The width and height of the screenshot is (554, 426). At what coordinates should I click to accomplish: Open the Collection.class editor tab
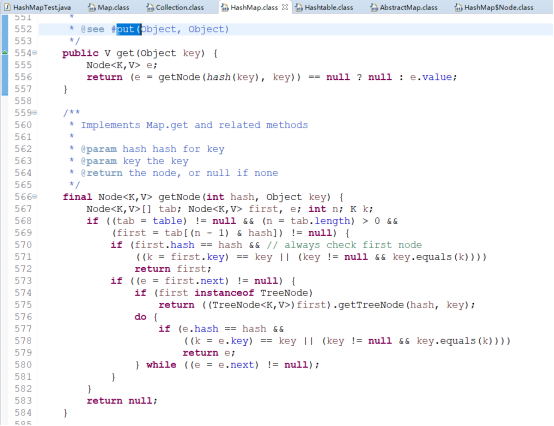(x=179, y=7)
